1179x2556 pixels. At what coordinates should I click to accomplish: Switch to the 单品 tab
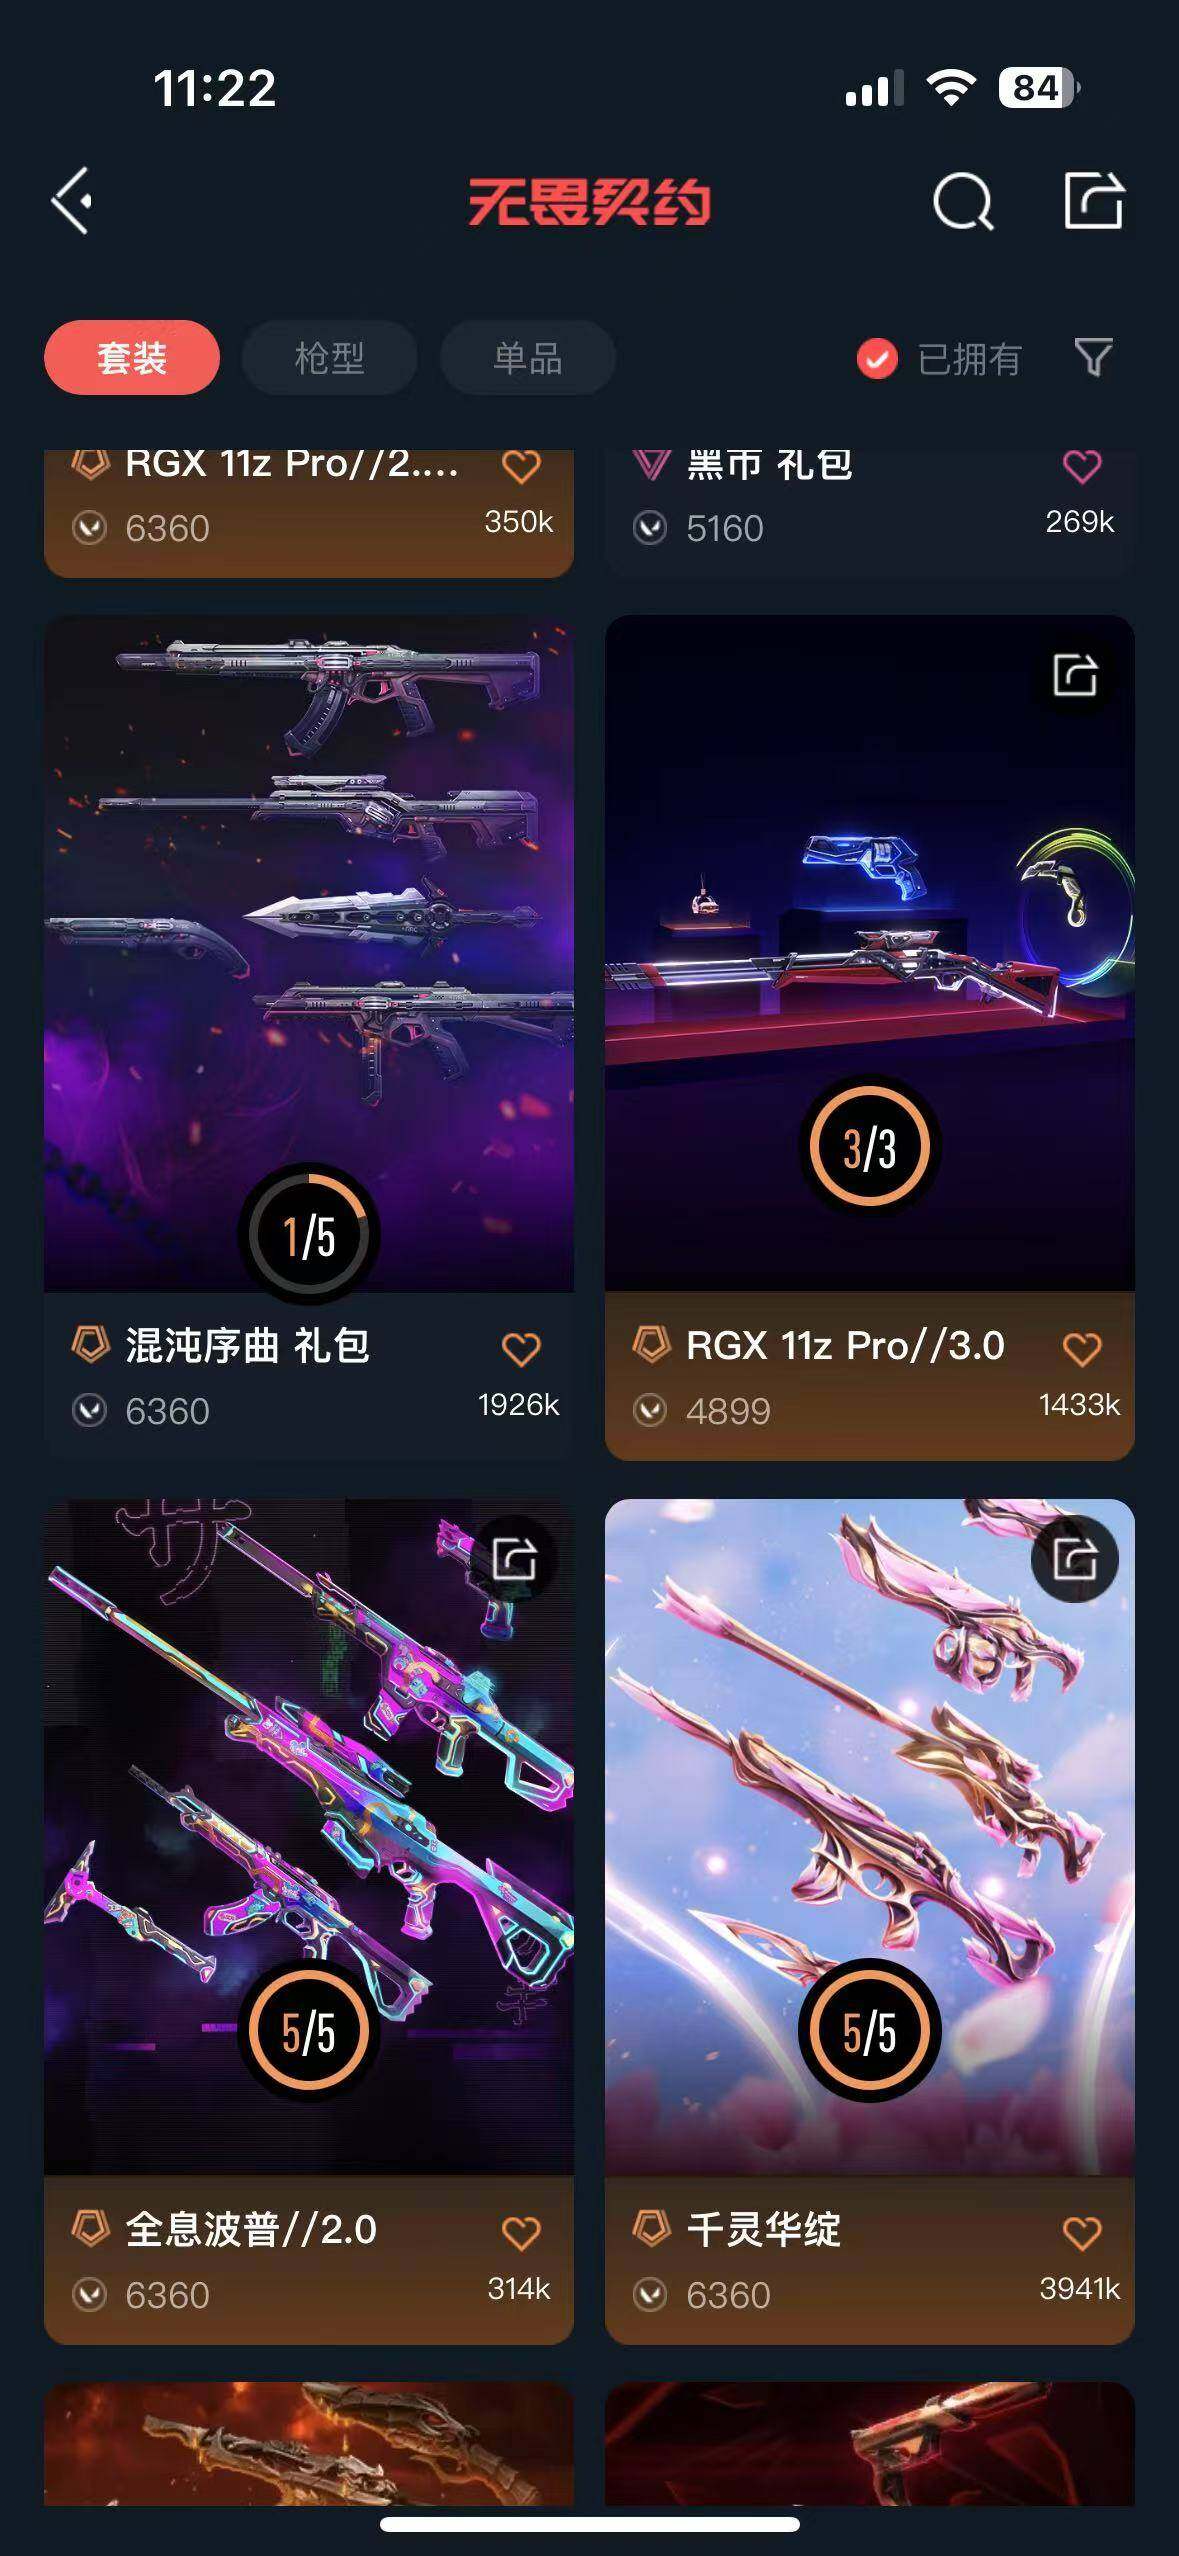click(x=527, y=357)
